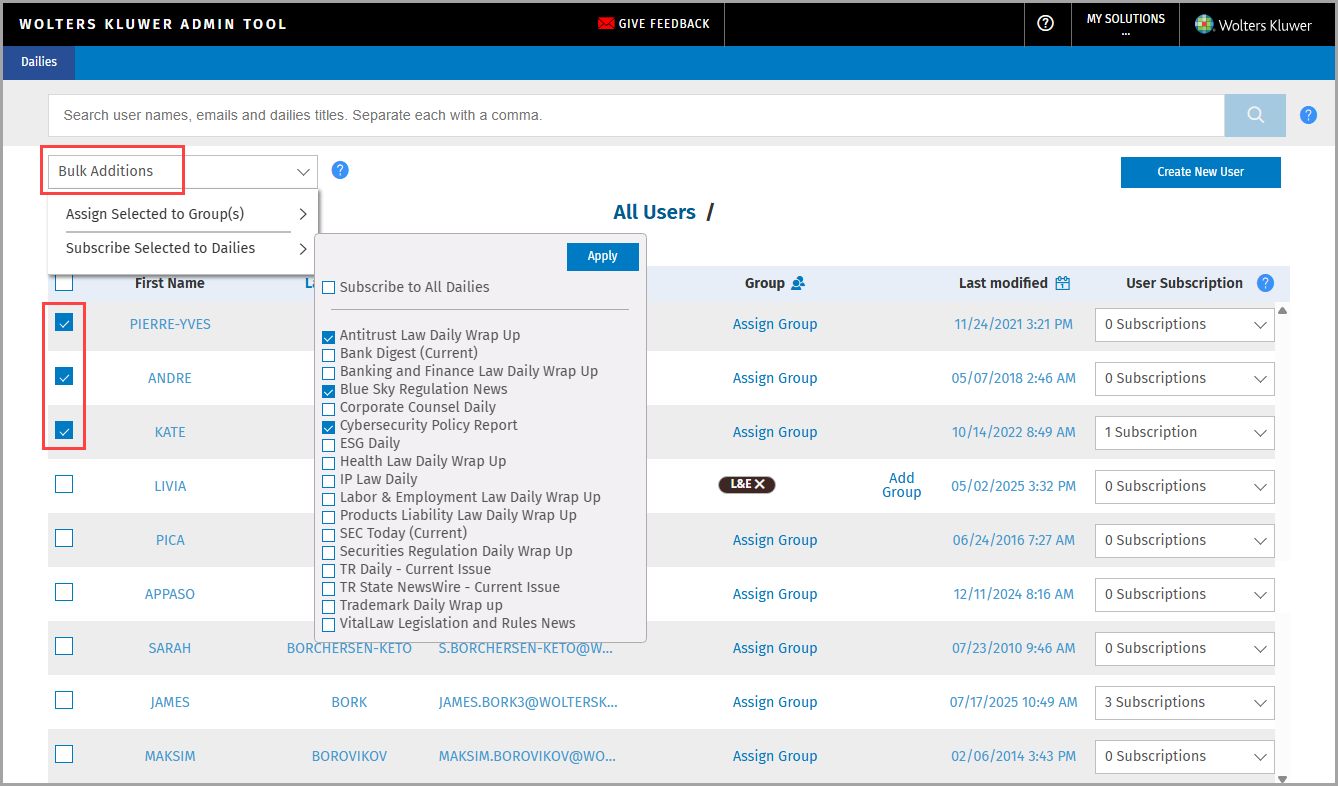Open search help icon beside search bar

coord(1308,115)
